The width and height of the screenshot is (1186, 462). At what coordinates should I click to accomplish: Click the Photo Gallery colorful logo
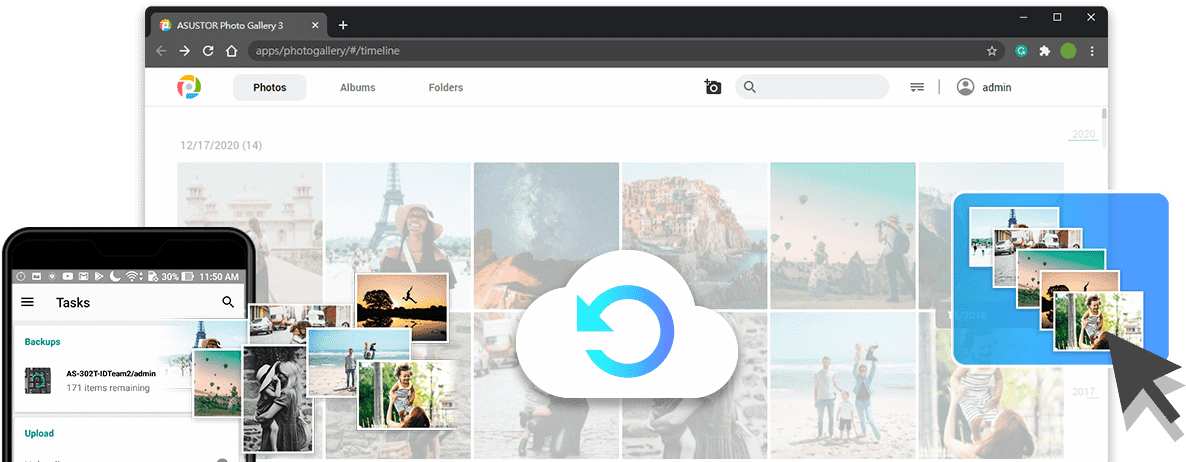189,87
